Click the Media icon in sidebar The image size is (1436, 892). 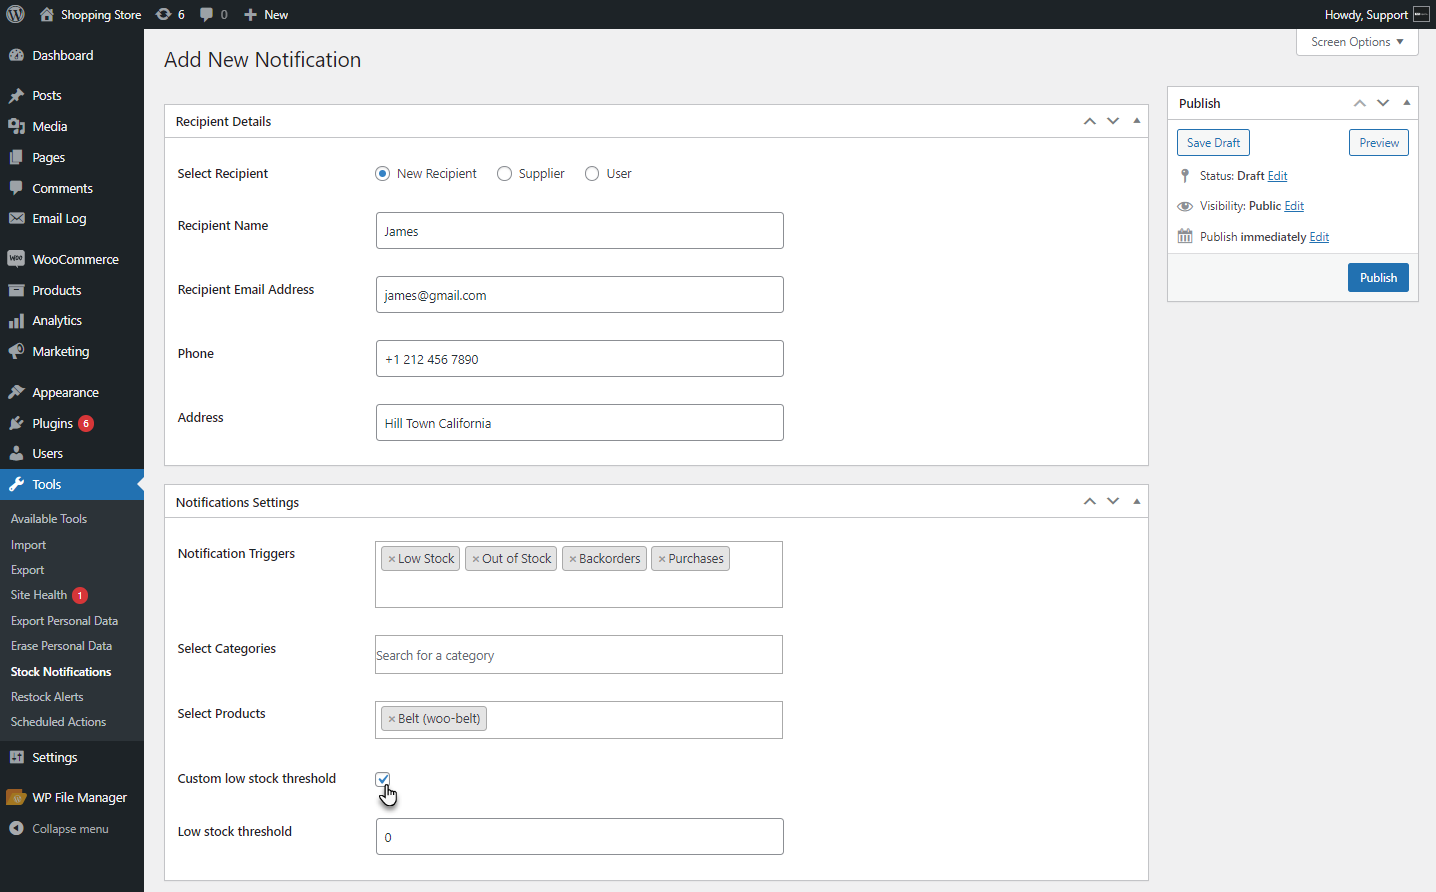pos(16,126)
